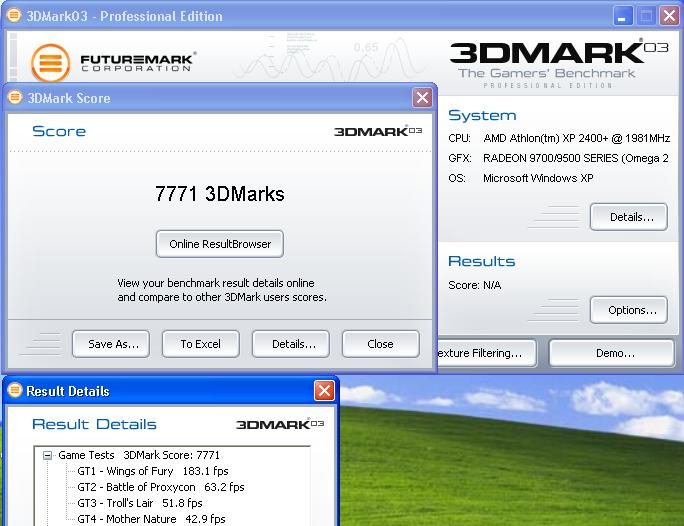Click the 3DMark Score dialog title icon
The image size is (684, 526).
(15, 97)
